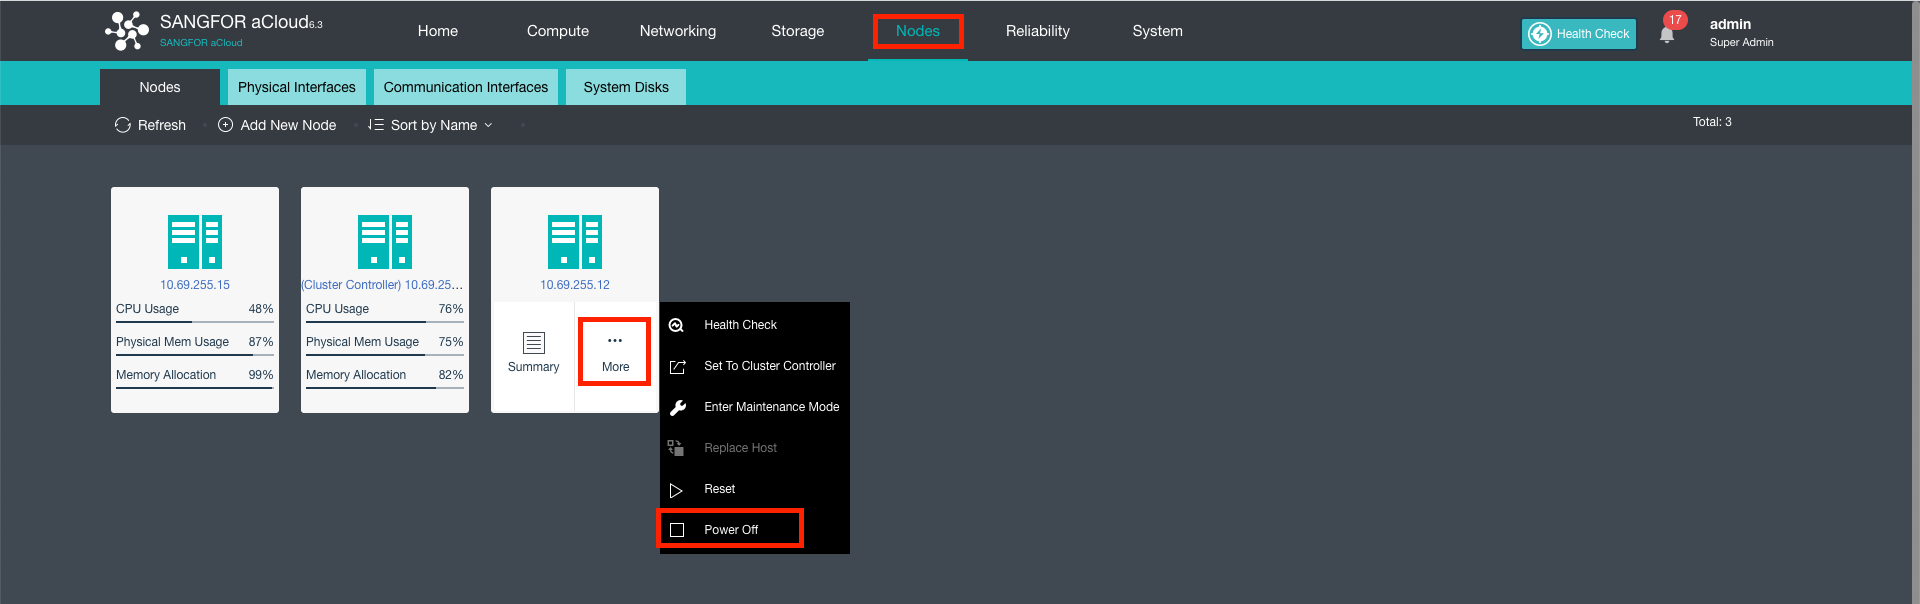Open the Storage menu
The height and width of the screenshot is (604, 1920).
coord(798,31)
